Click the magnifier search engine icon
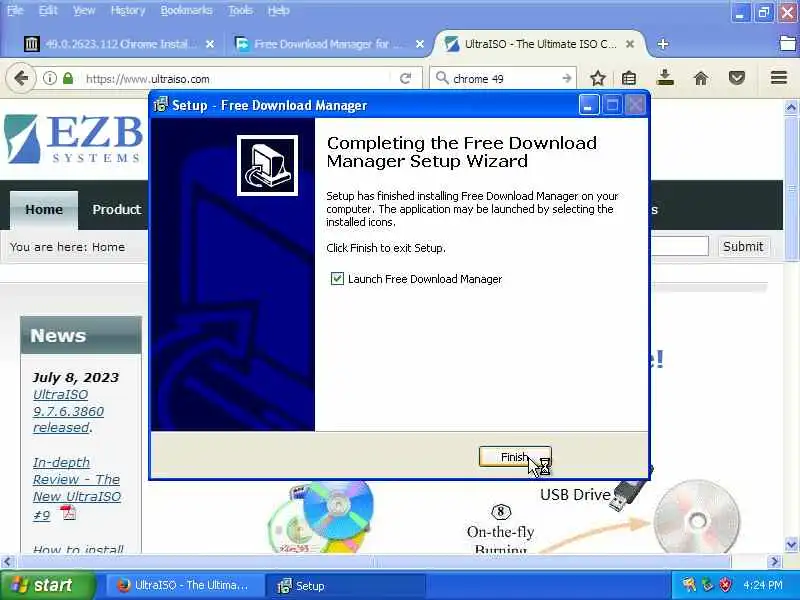The image size is (800, 600). [442, 79]
